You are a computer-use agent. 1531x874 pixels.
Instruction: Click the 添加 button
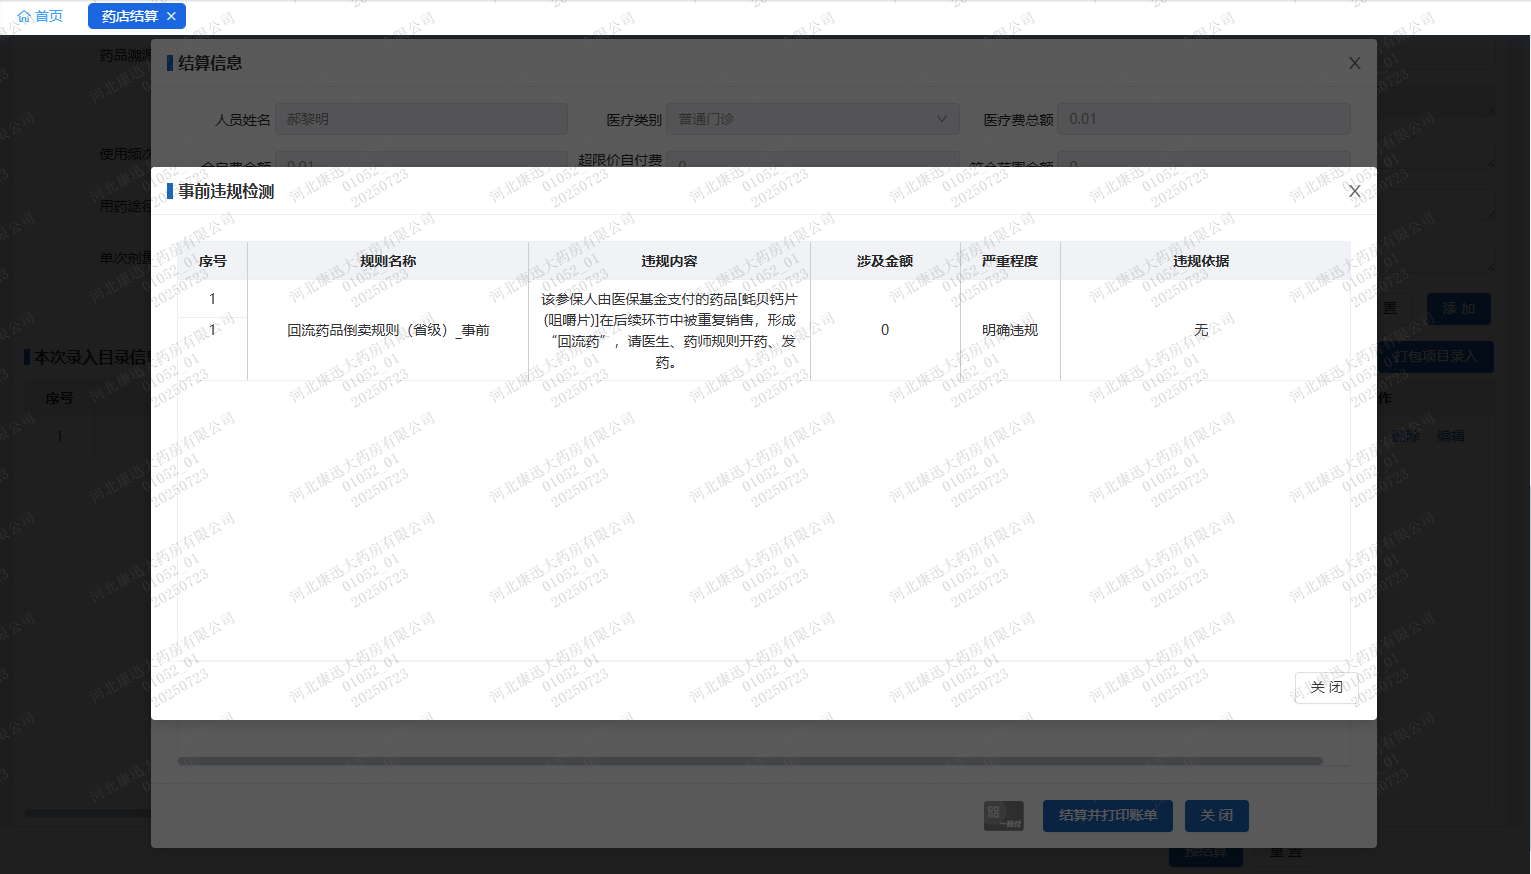[x=1458, y=308]
